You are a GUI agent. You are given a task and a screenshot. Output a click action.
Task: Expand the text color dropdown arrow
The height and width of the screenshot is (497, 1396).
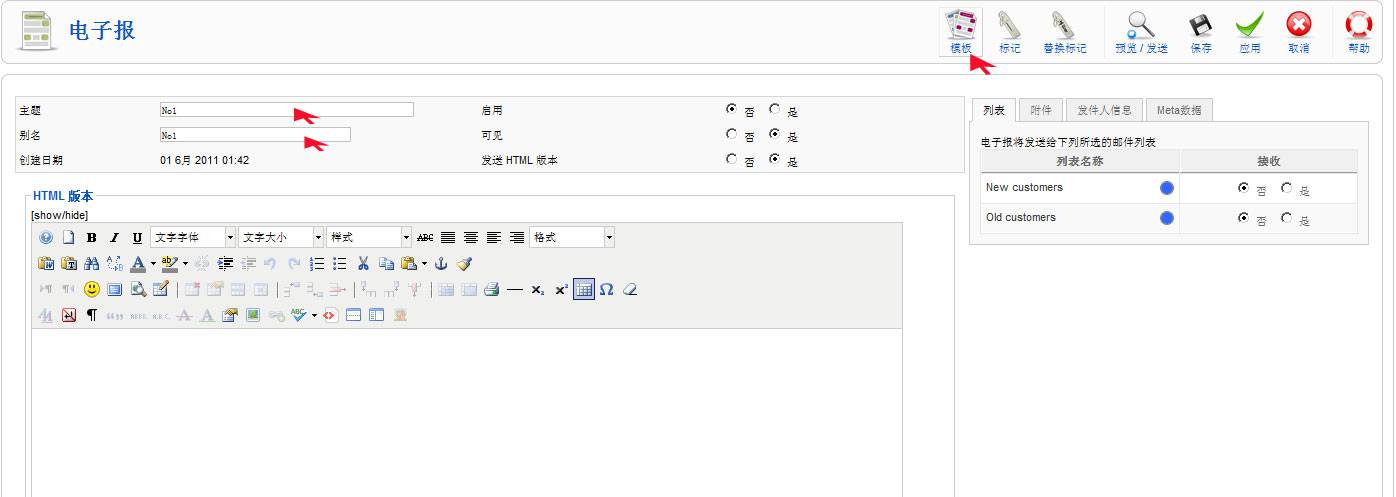[153, 264]
